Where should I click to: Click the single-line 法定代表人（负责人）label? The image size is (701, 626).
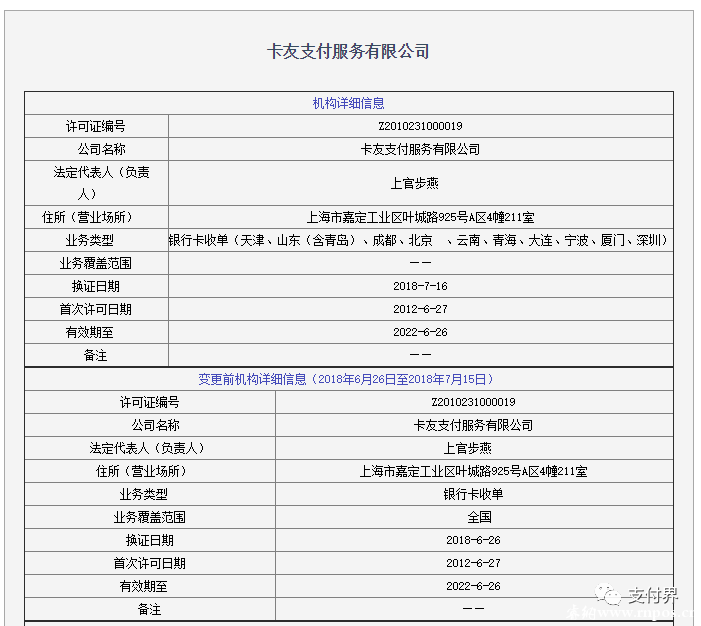click(x=147, y=448)
